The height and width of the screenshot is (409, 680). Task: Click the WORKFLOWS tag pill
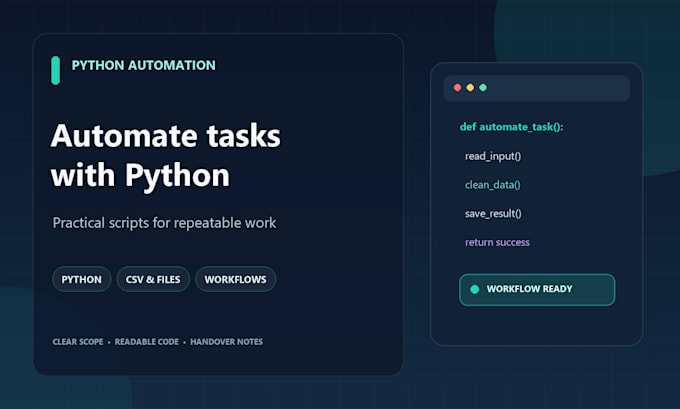click(235, 279)
